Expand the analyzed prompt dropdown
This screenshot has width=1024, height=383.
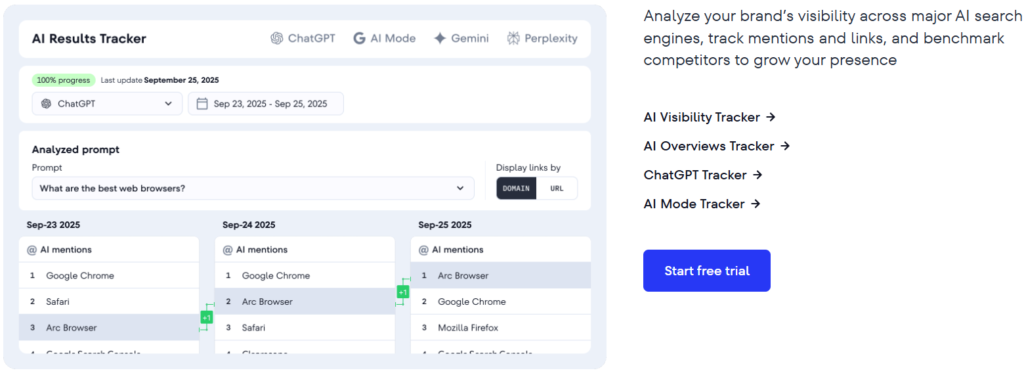pos(253,188)
